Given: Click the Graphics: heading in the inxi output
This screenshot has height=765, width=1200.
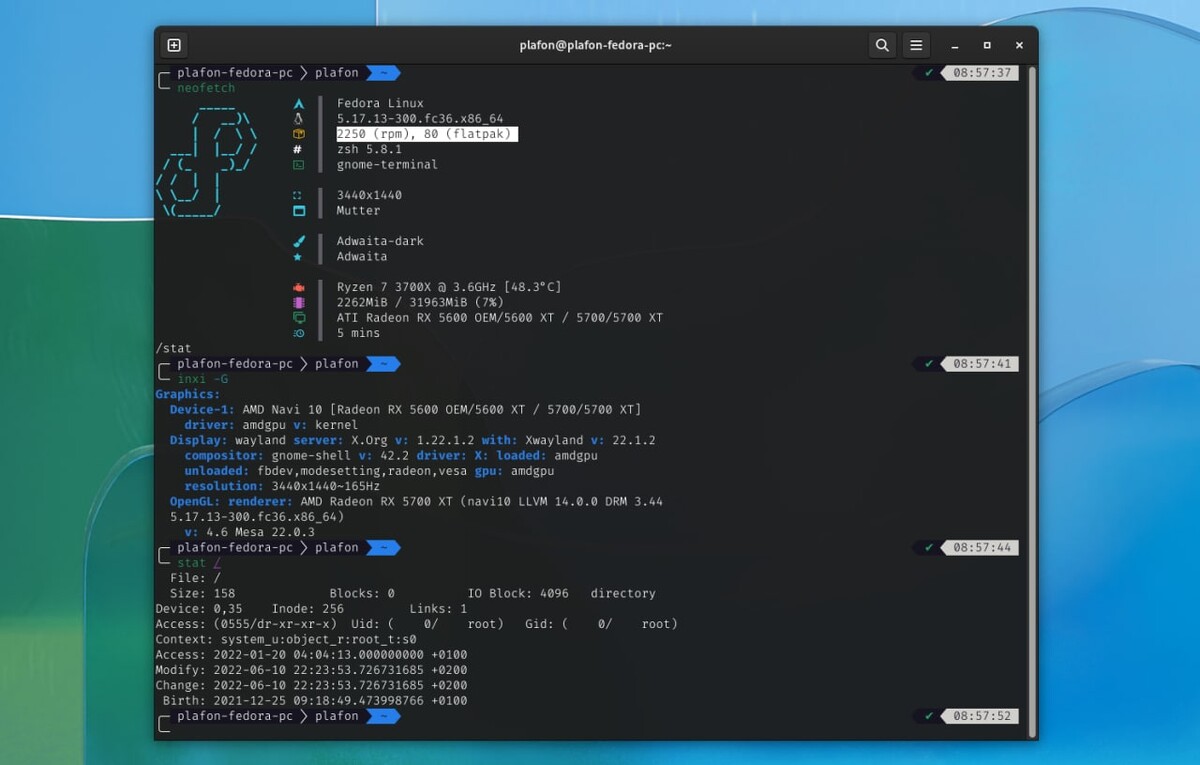Looking at the screenshot, I should 188,394.
